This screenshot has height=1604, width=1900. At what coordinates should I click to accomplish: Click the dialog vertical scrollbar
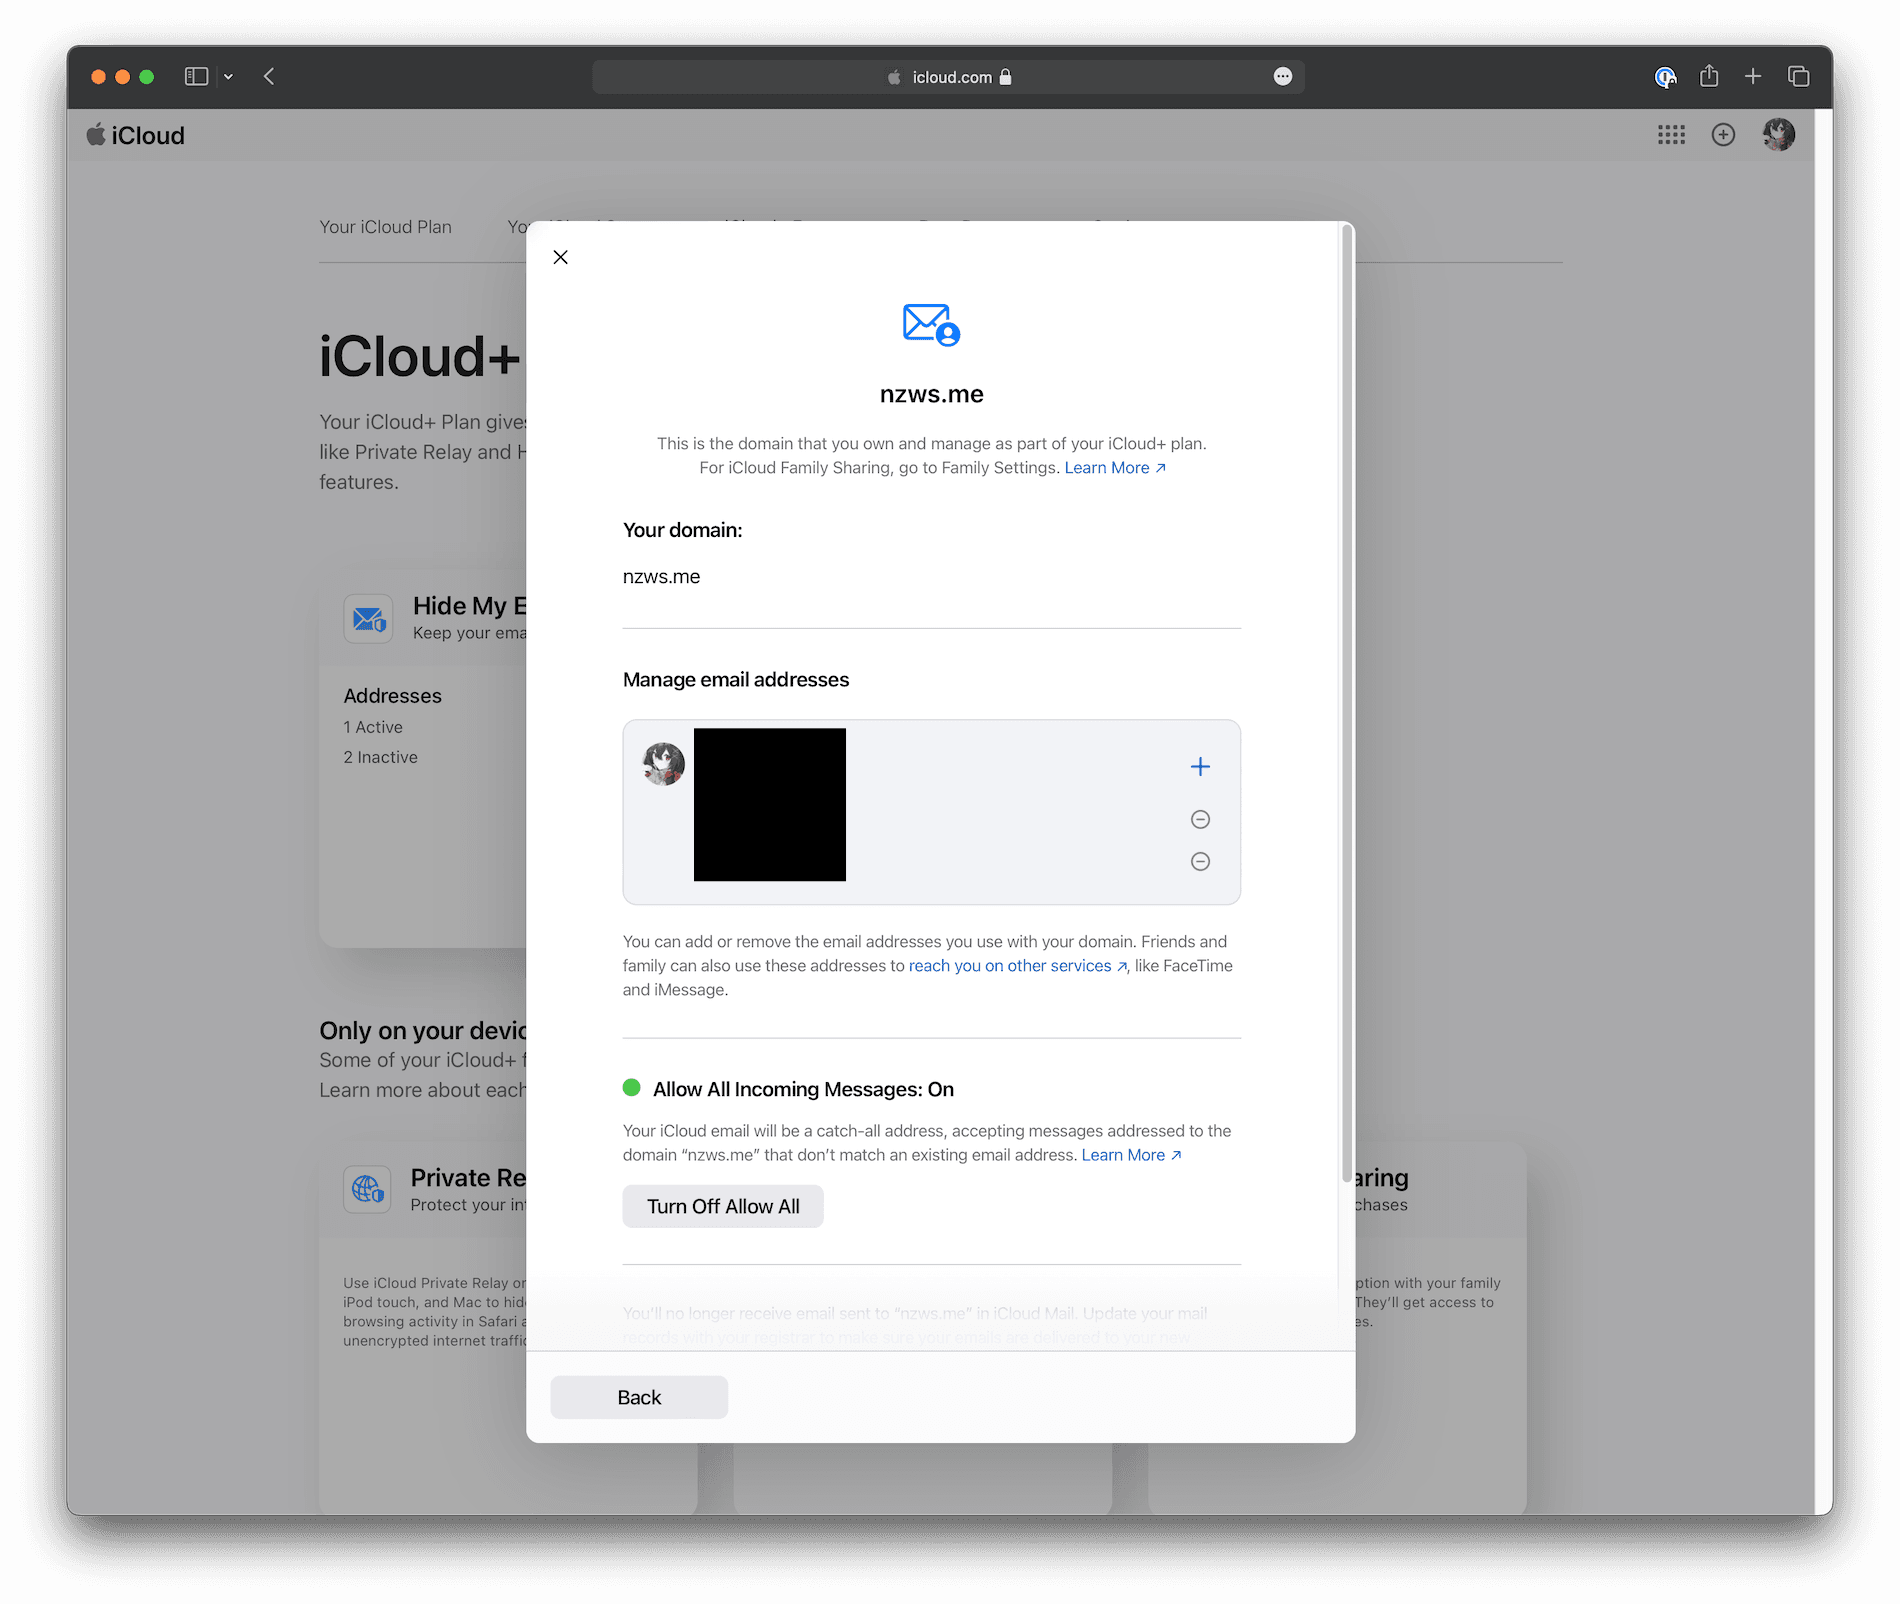click(x=1347, y=705)
